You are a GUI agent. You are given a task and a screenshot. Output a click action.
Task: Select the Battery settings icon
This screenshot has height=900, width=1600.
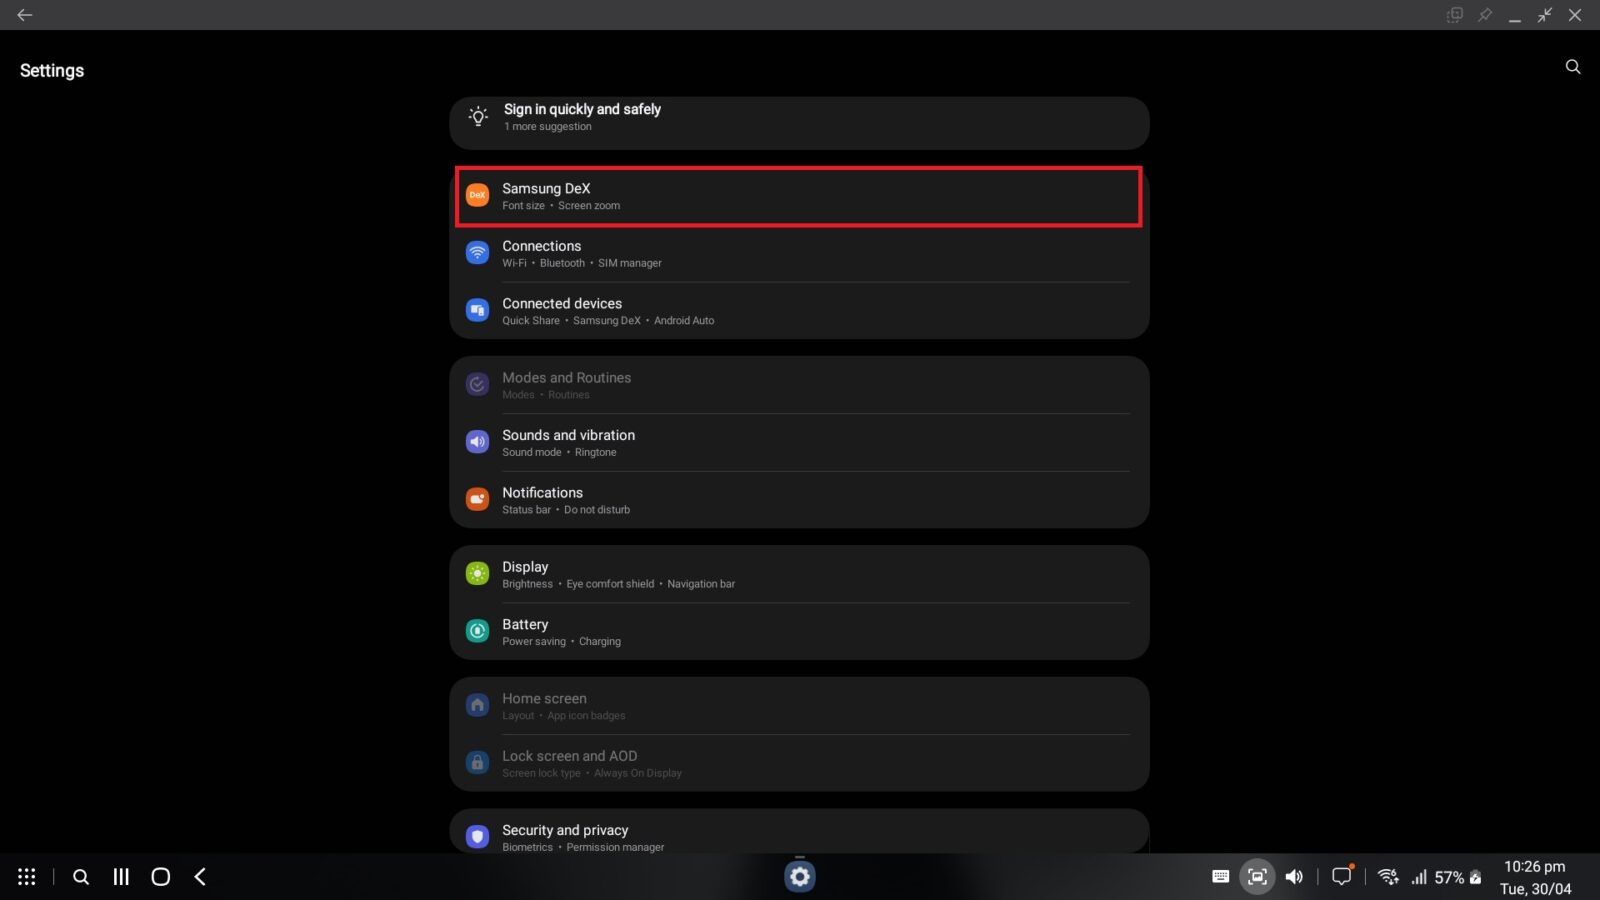477,631
